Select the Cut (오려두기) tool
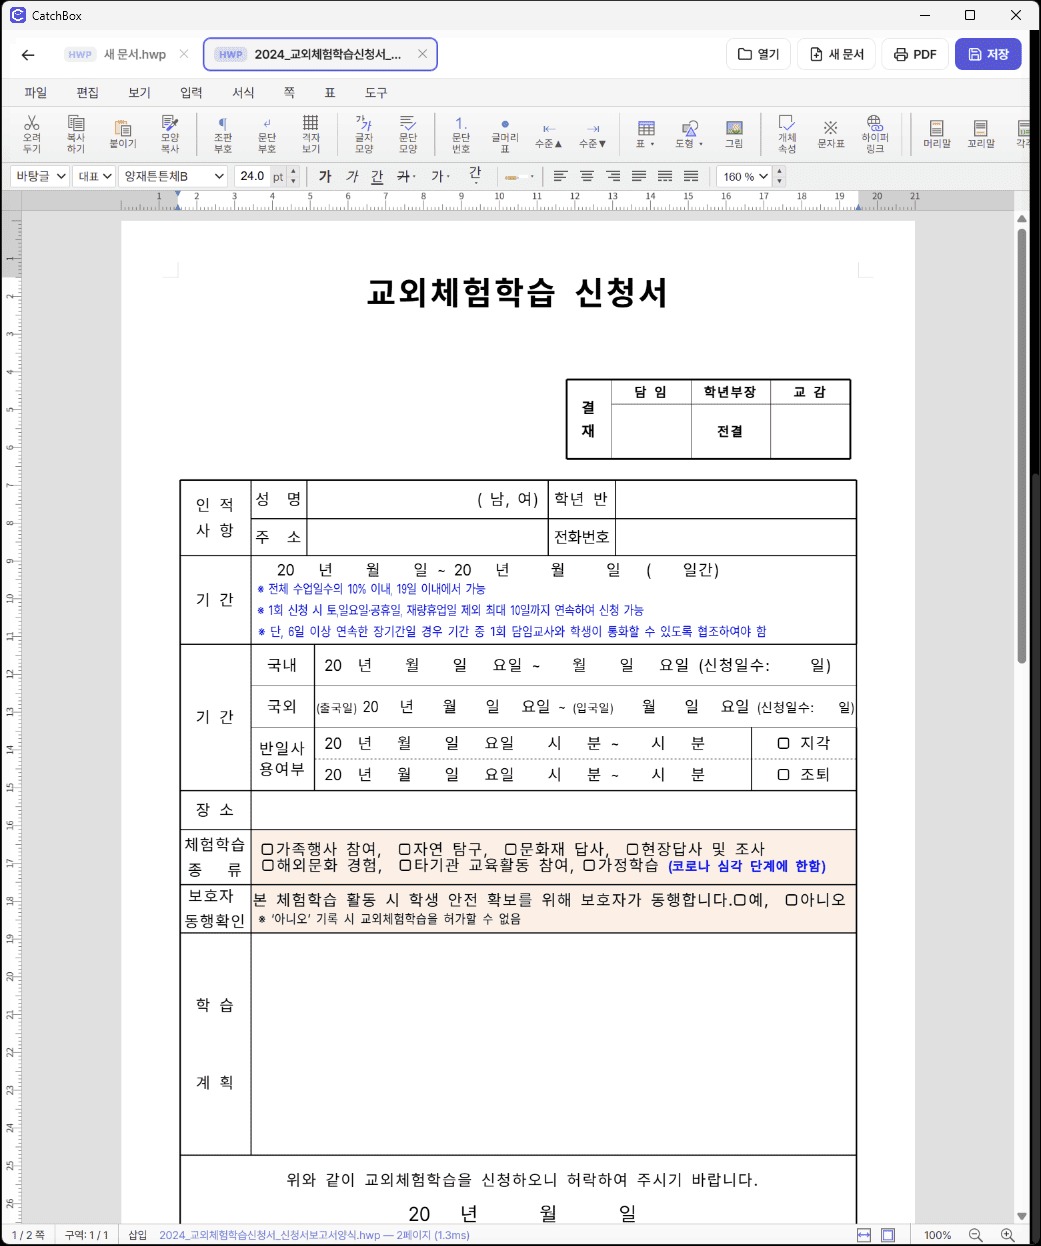1041x1246 pixels. point(32,134)
